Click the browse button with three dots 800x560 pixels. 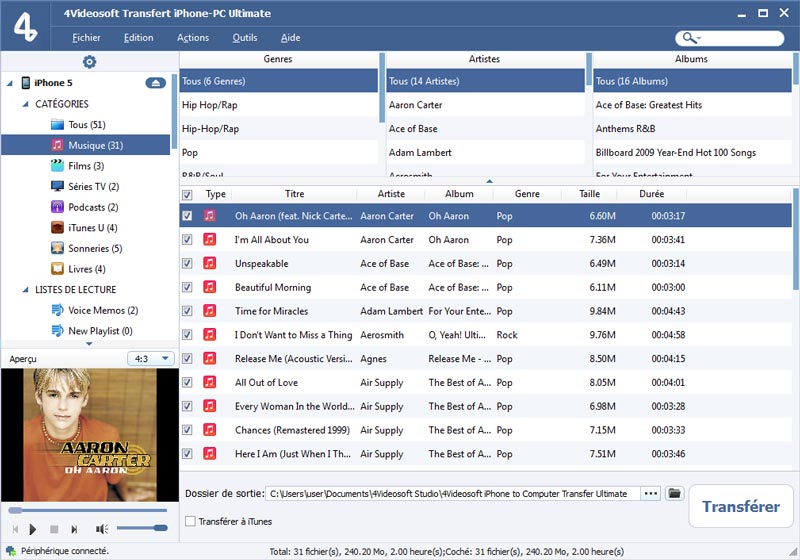[651, 494]
